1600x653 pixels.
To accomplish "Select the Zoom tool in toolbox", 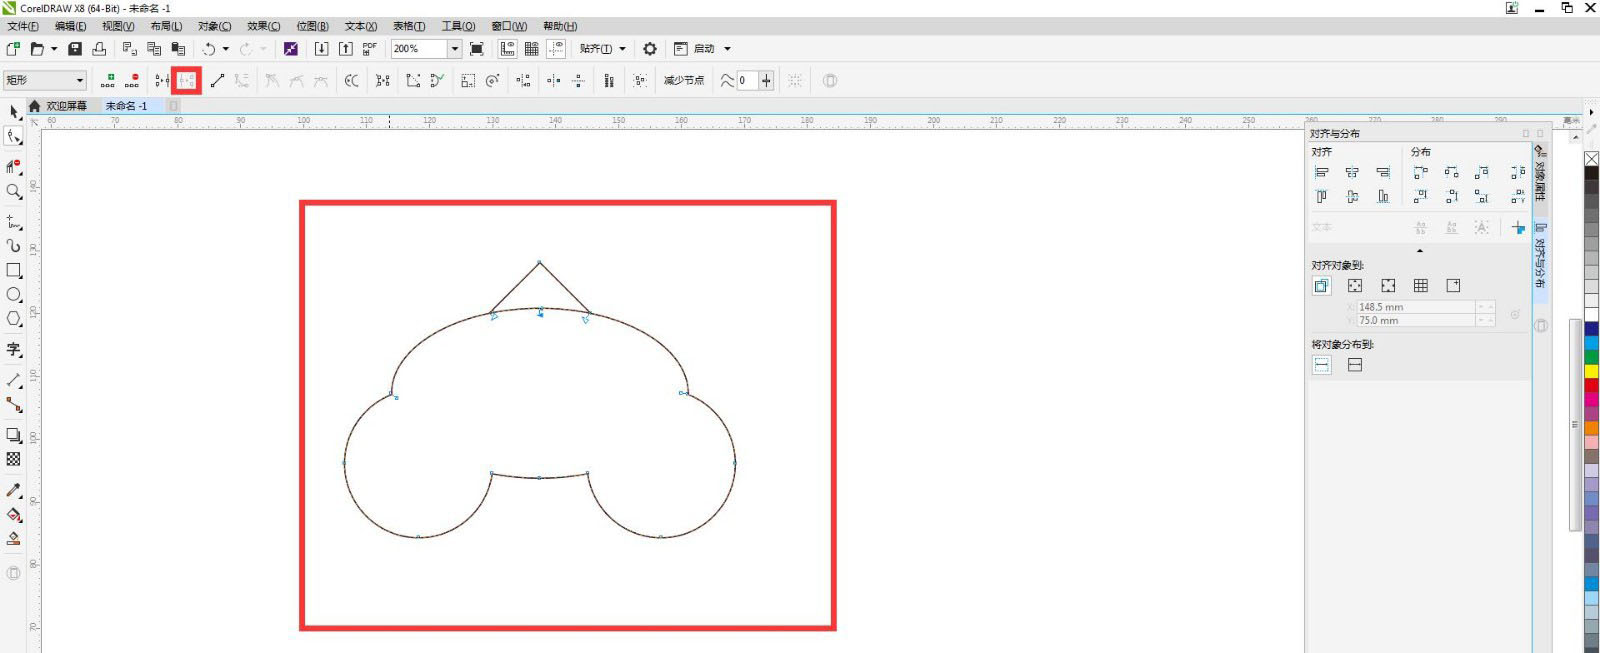I will [14, 192].
